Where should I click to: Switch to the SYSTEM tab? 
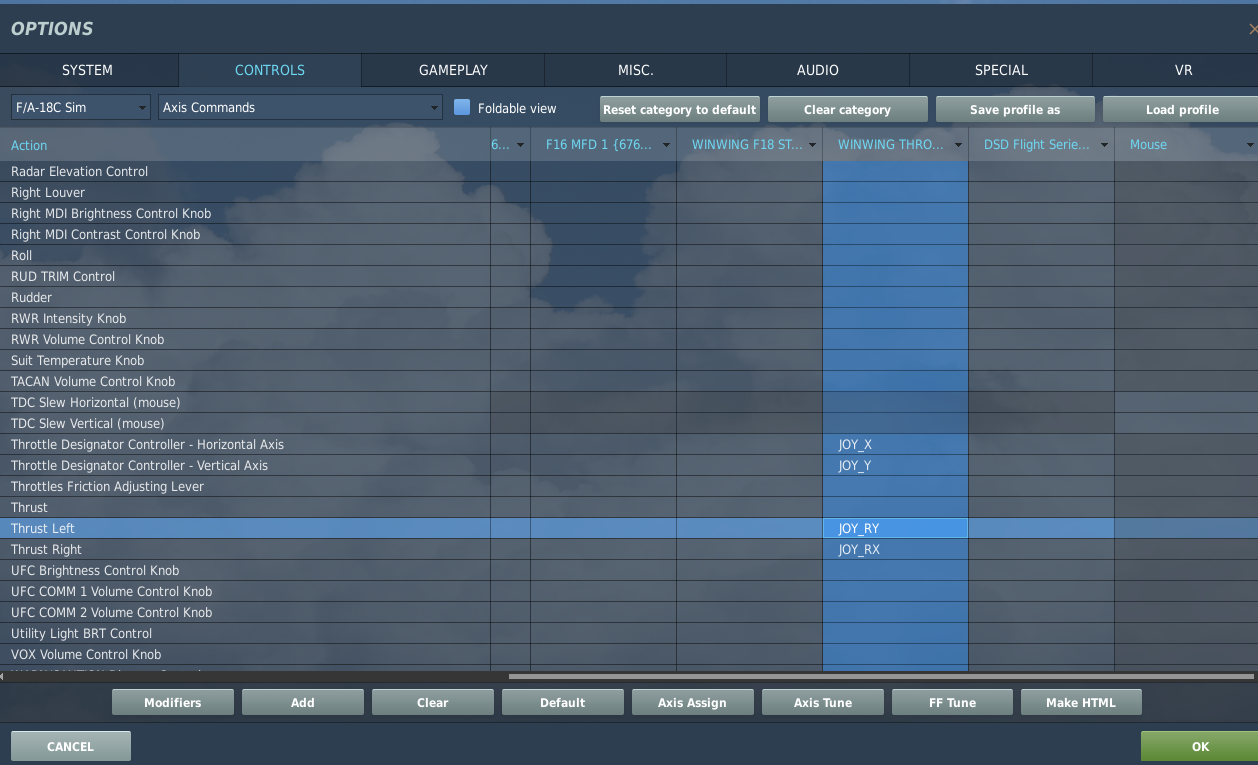[x=88, y=70]
